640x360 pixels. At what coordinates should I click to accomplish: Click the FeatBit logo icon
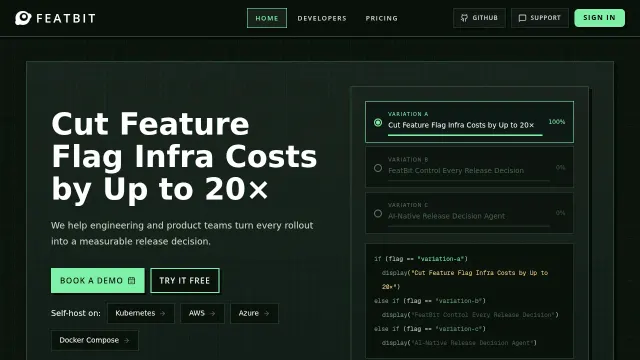coord(23,18)
